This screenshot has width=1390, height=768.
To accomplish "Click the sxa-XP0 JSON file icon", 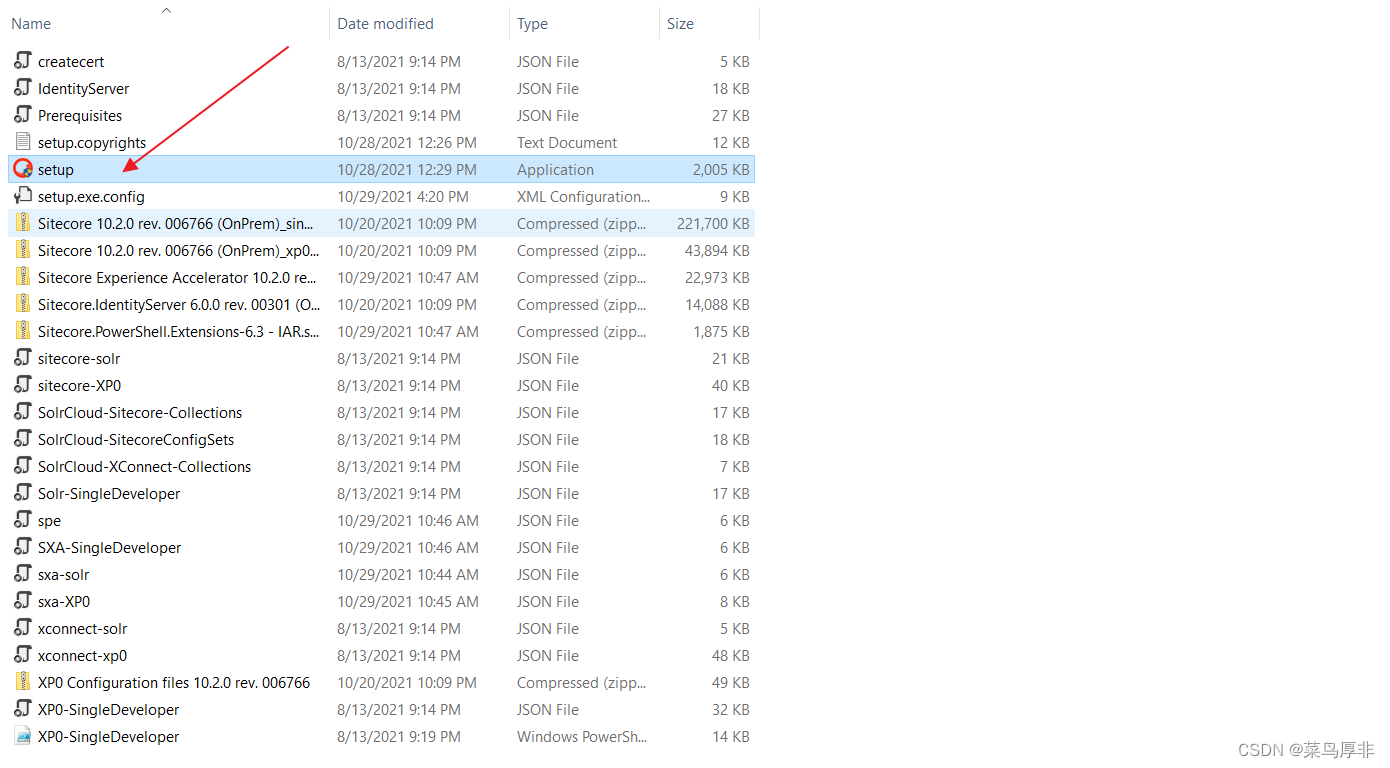I will point(23,601).
